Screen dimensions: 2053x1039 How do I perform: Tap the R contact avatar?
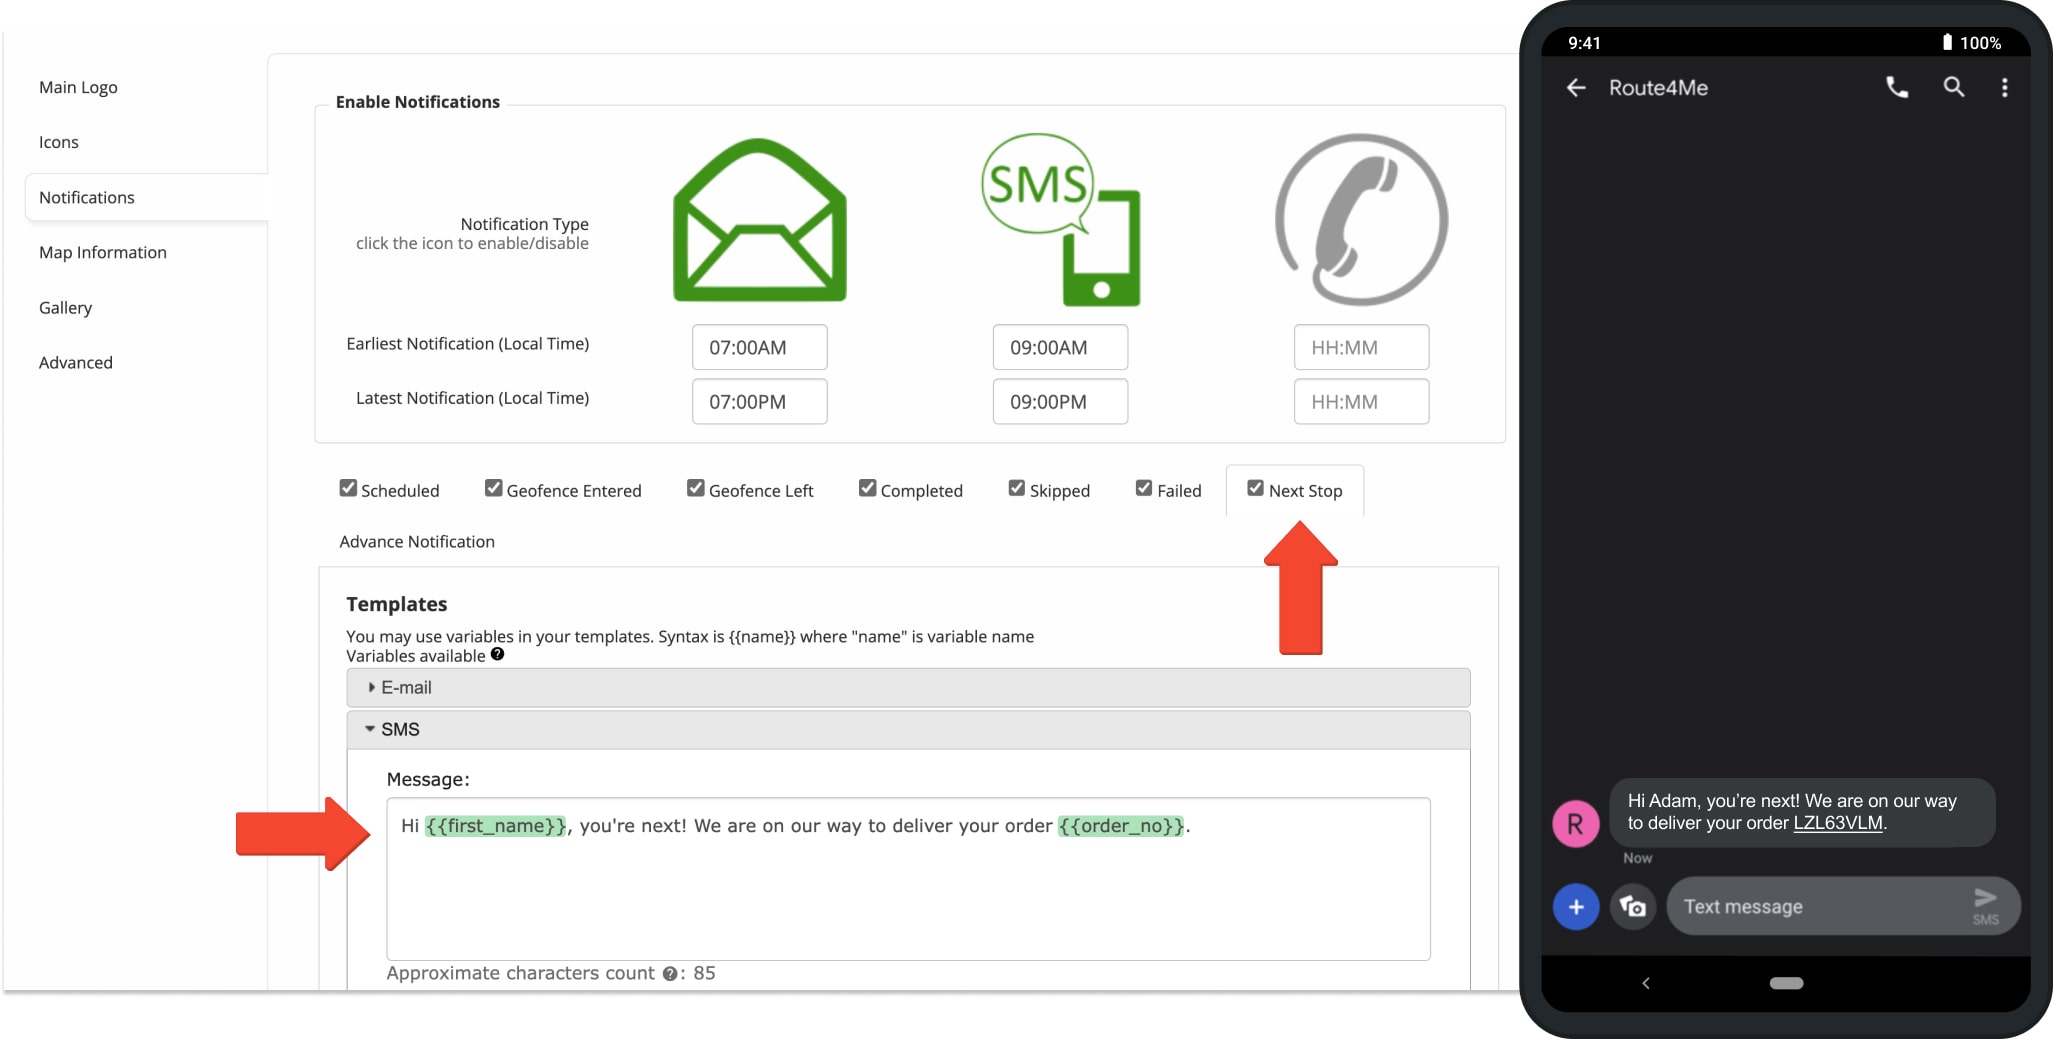[1575, 824]
